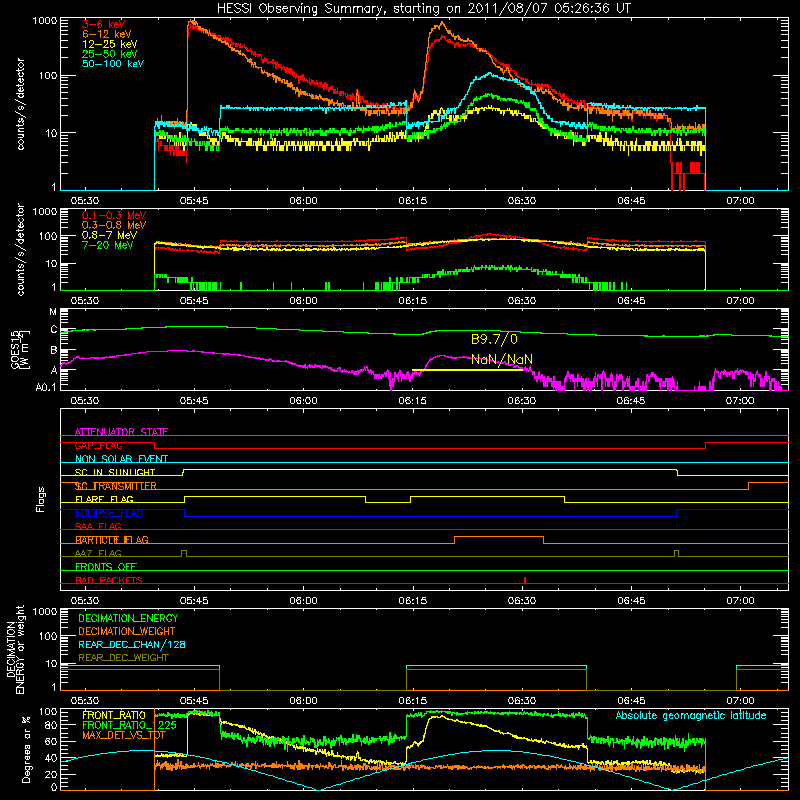
Task: Click the FRONT_RATIO legend label
Action: [114, 715]
